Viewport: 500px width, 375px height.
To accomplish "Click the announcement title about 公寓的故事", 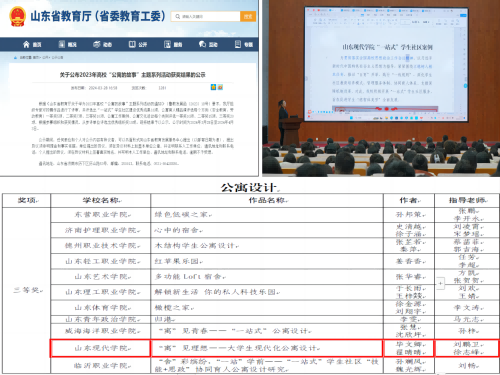I will (x=133, y=75).
